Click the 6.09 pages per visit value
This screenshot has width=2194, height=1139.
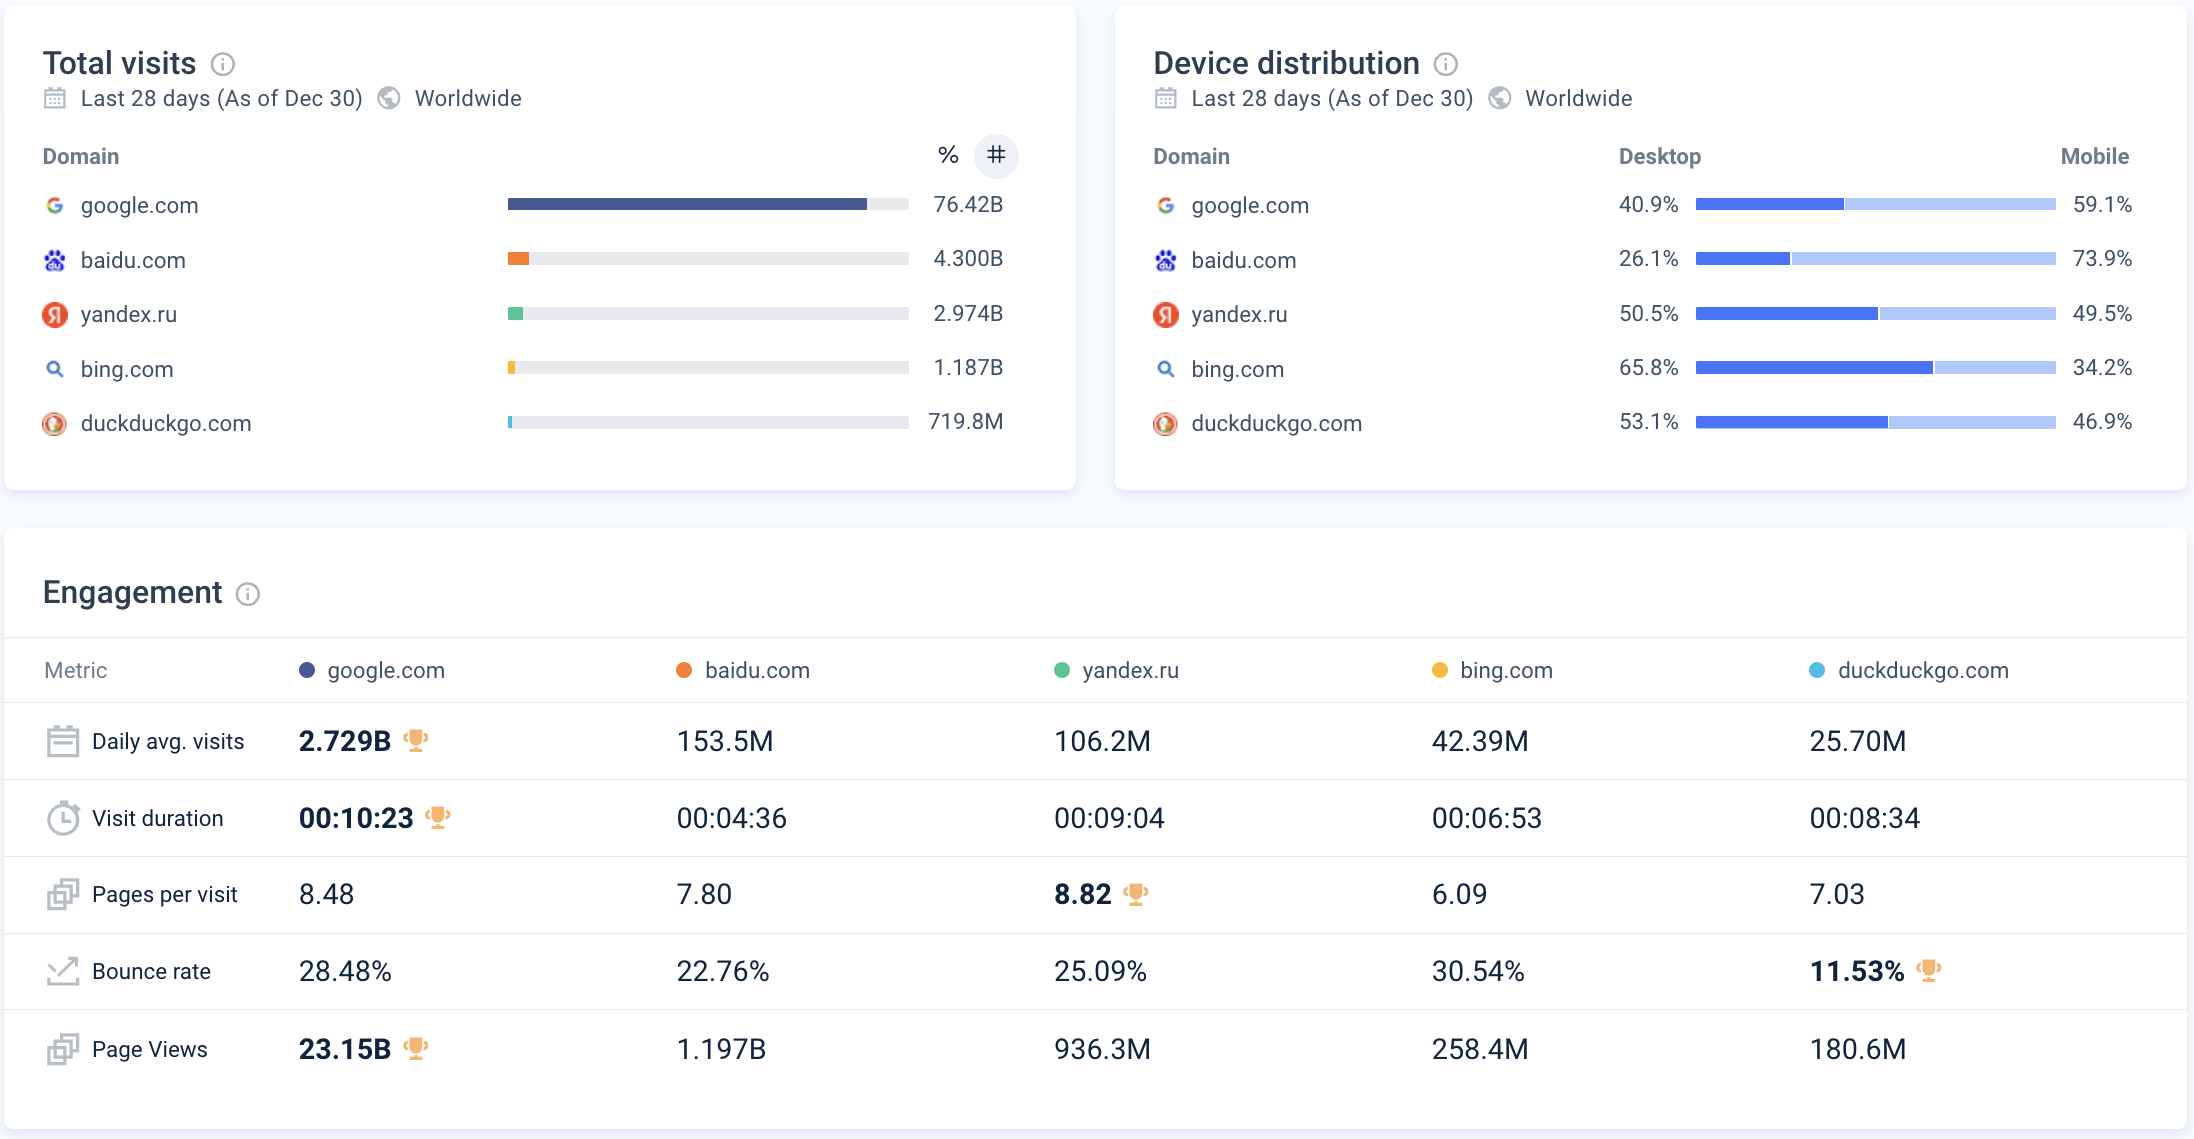[1459, 894]
